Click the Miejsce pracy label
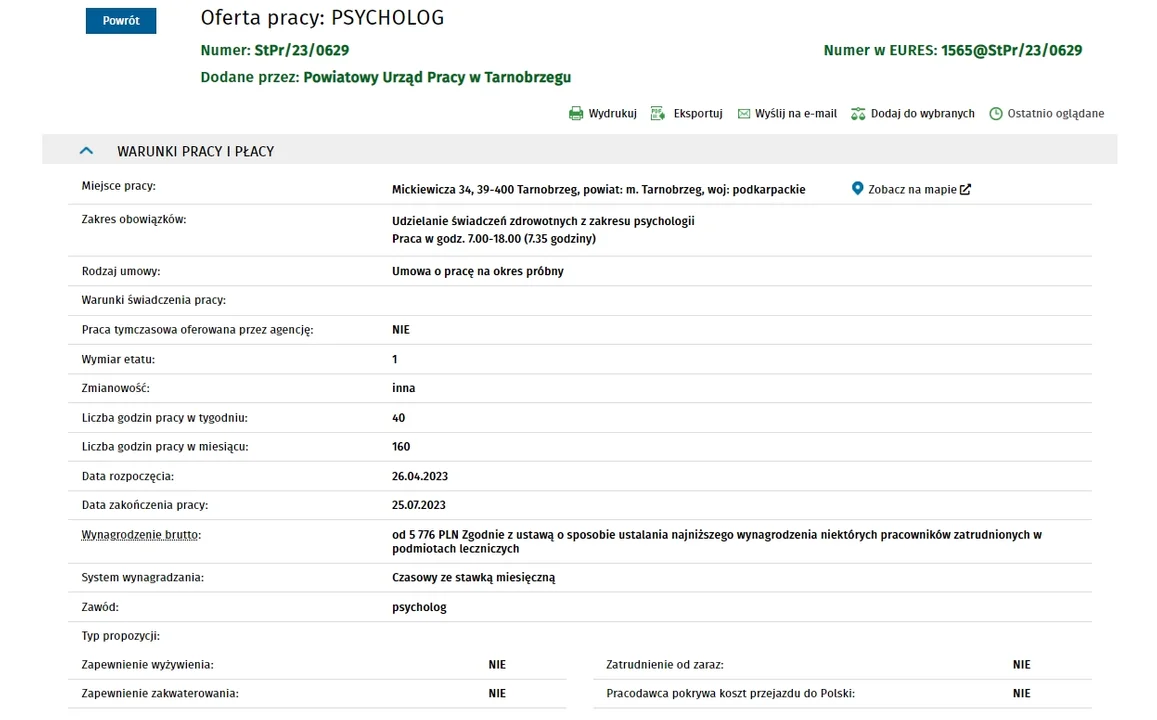The width and height of the screenshot is (1157, 720). tap(119, 186)
